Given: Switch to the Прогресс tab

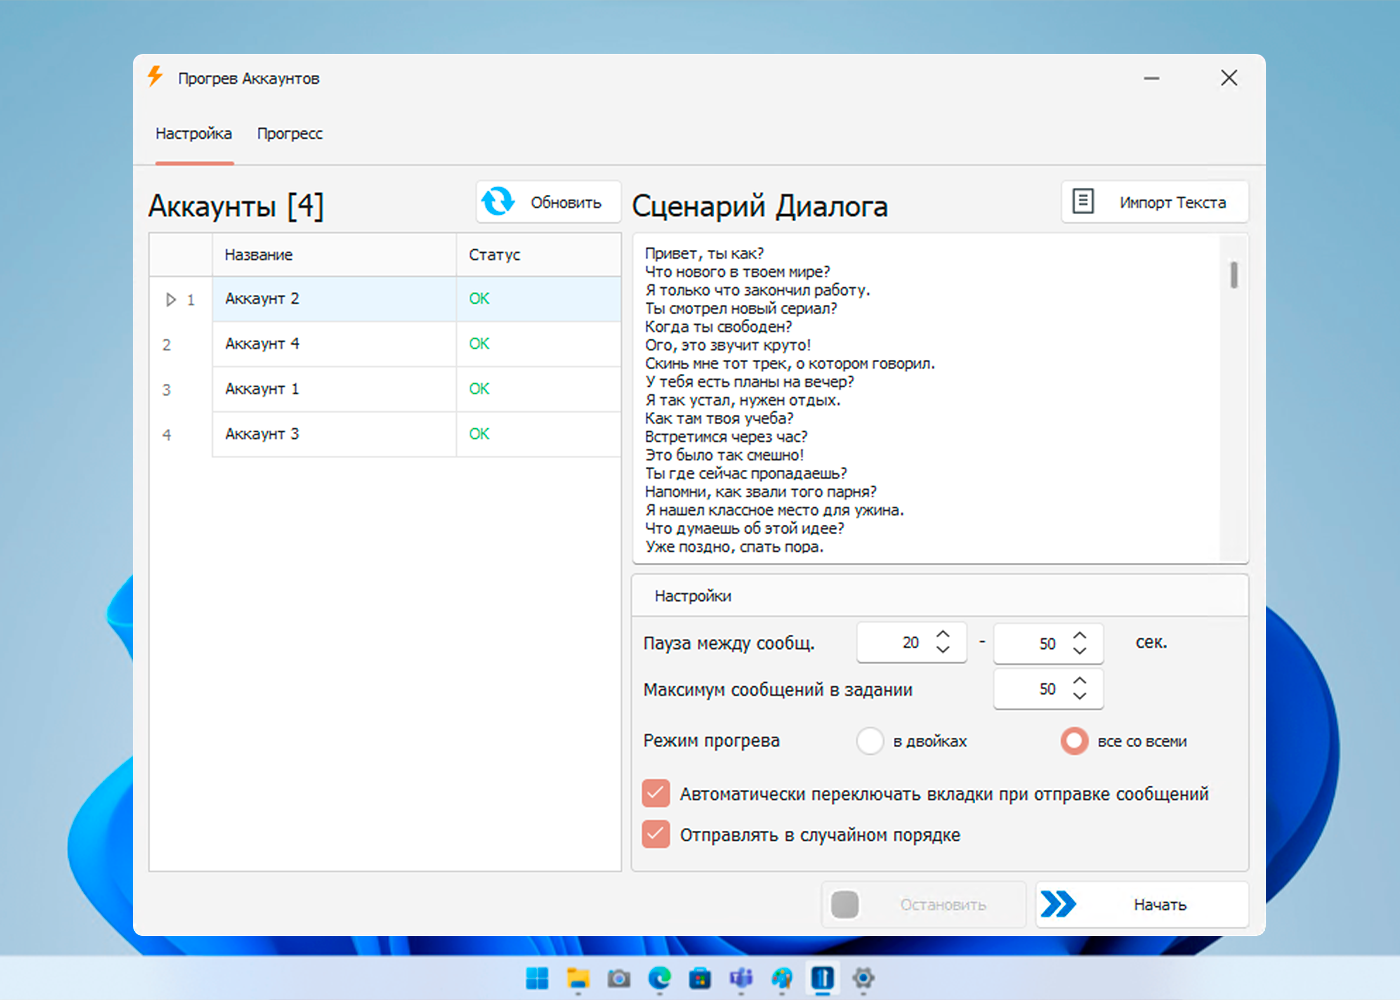Looking at the screenshot, I should [290, 134].
